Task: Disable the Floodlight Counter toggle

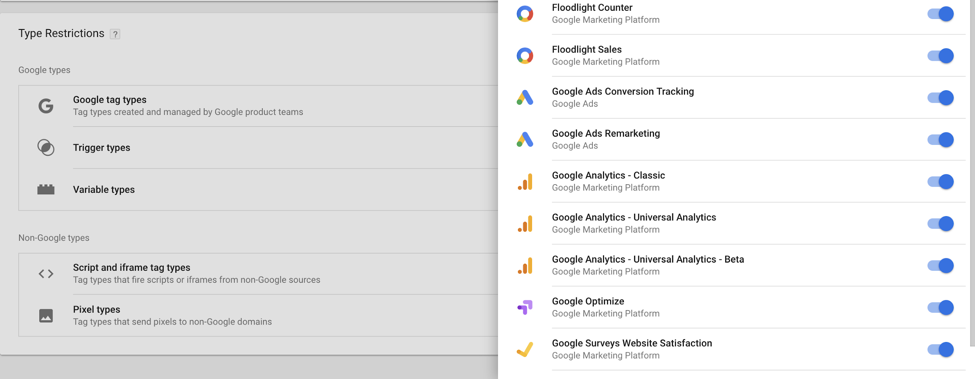Action: [940, 14]
